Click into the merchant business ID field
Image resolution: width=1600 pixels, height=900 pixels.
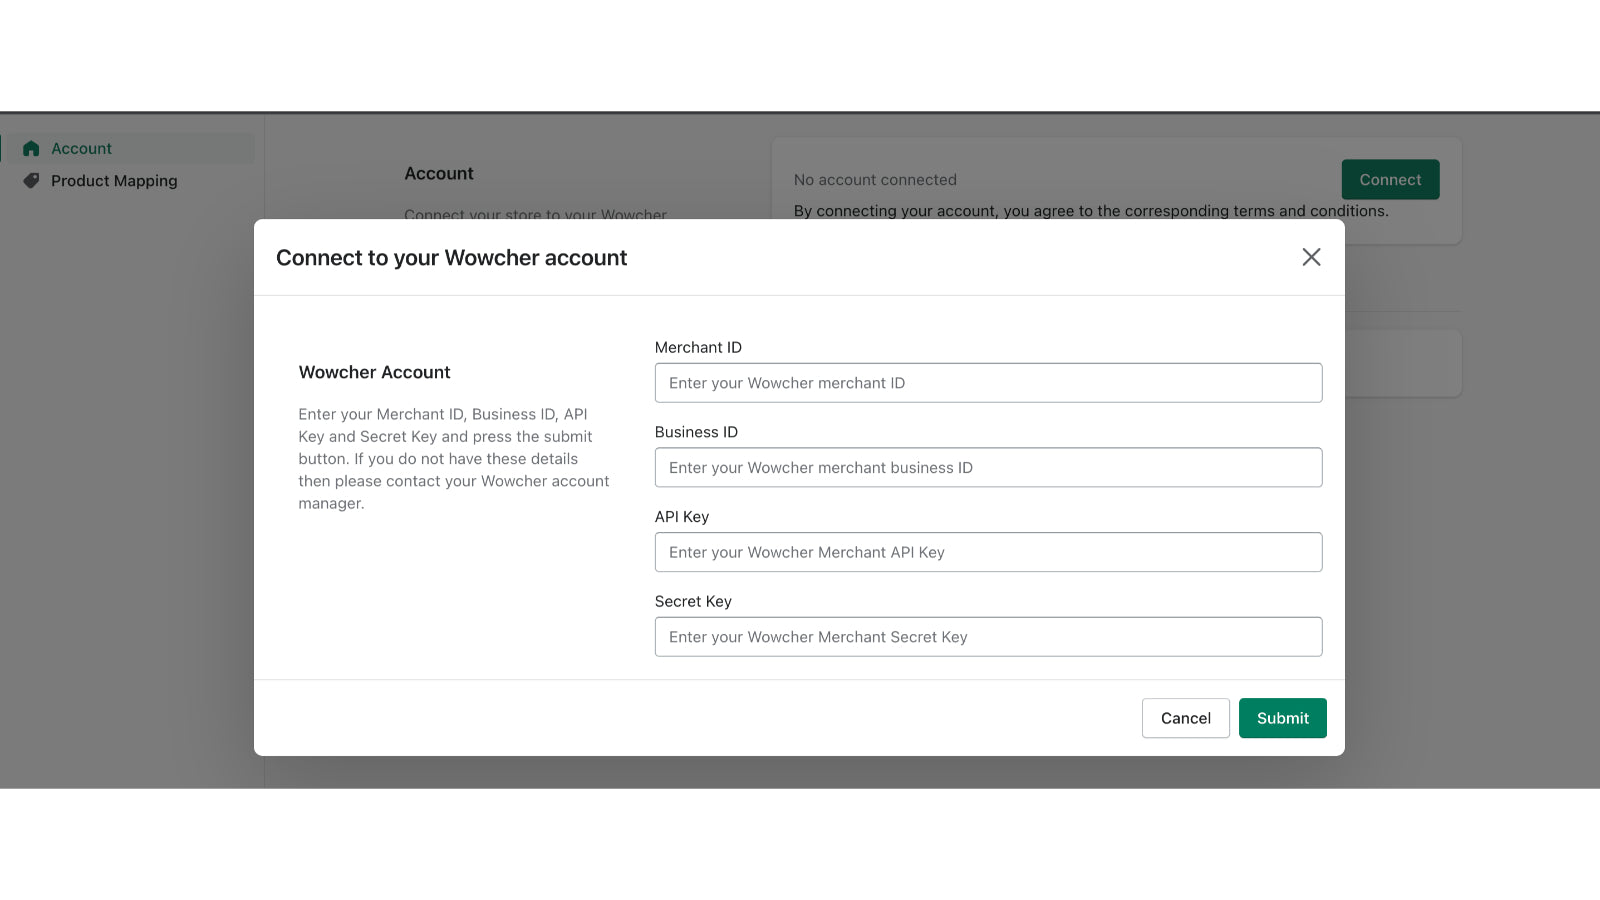click(988, 468)
